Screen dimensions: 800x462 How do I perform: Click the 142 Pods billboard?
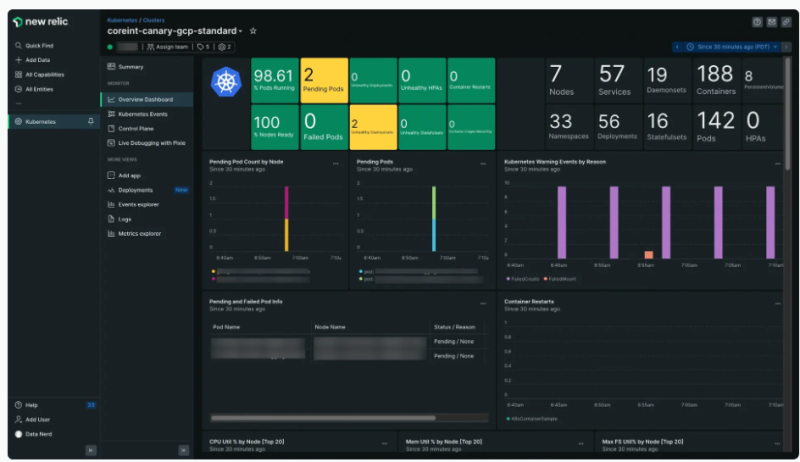(716, 127)
